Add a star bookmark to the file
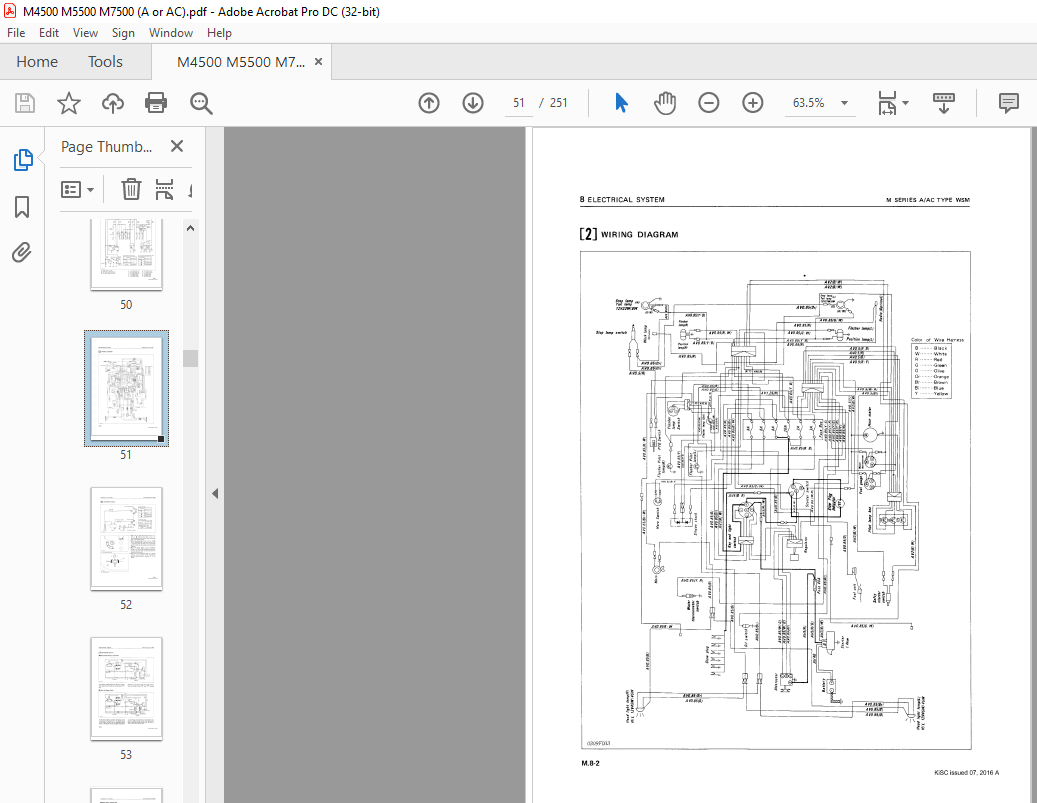 coord(69,103)
